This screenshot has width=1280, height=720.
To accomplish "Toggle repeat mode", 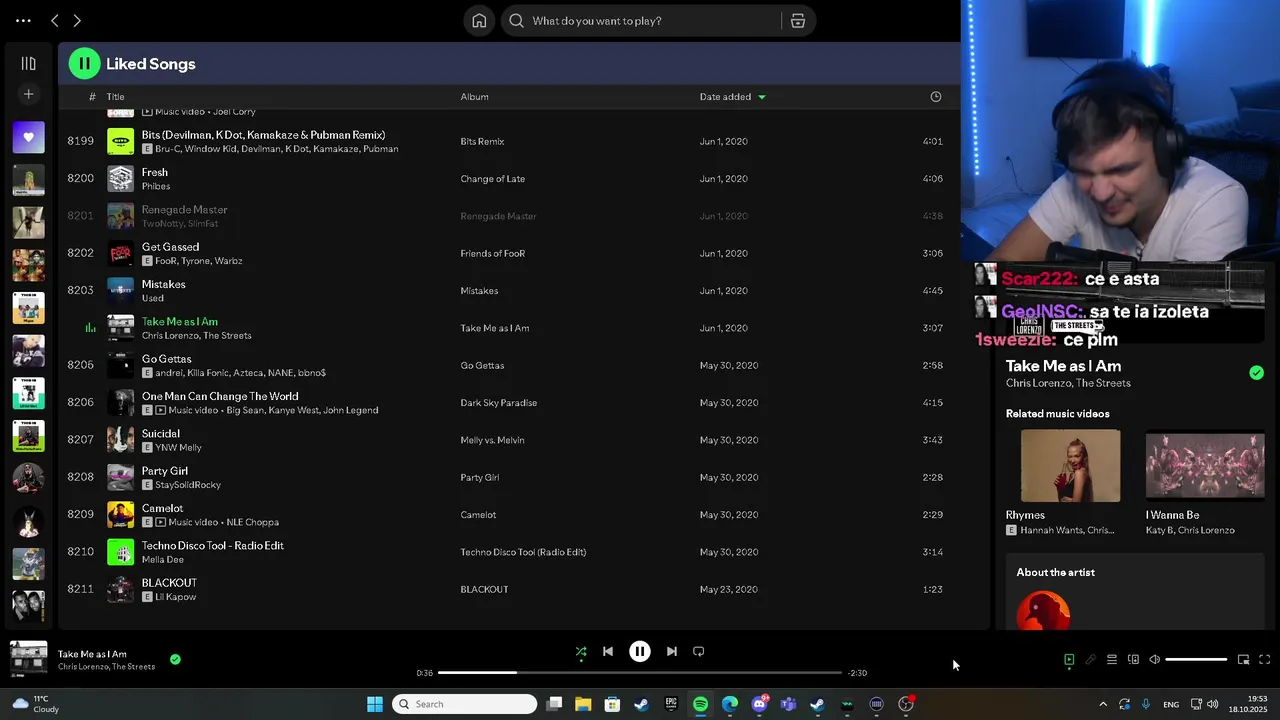I will click(699, 652).
